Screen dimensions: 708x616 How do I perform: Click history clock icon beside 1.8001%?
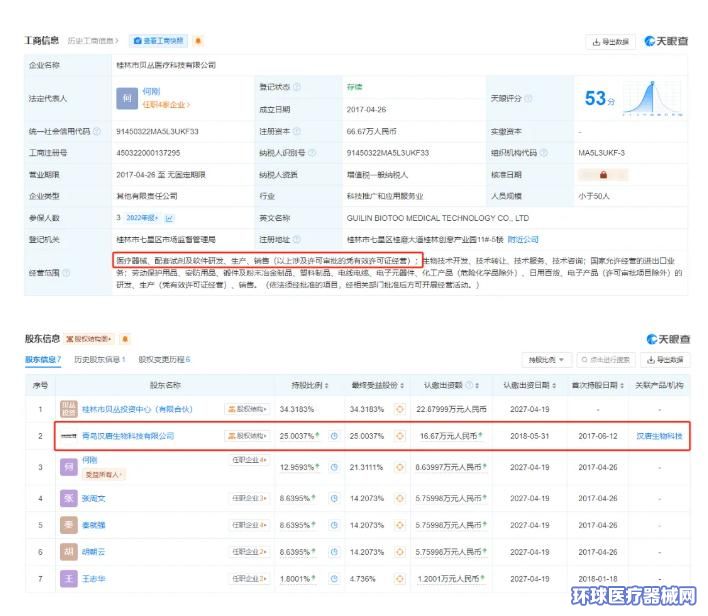(x=334, y=579)
